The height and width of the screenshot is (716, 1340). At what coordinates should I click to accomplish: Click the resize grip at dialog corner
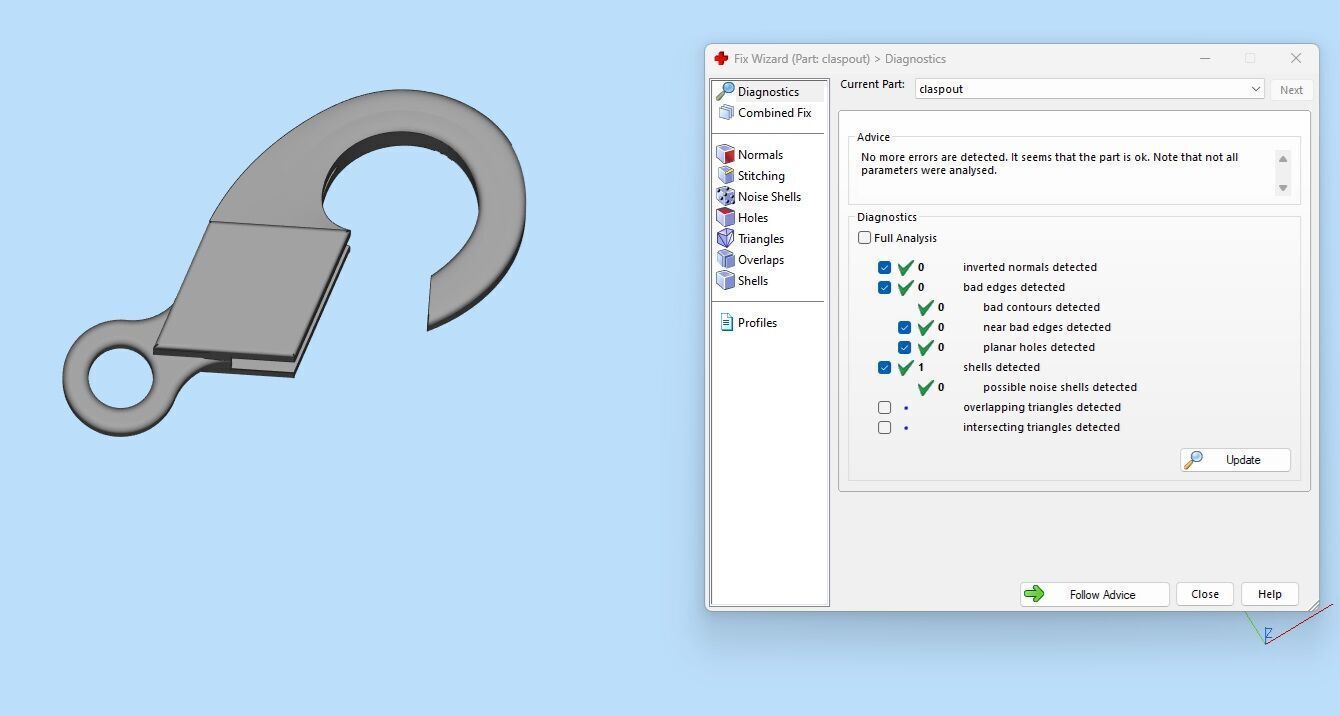tap(1313, 605)
